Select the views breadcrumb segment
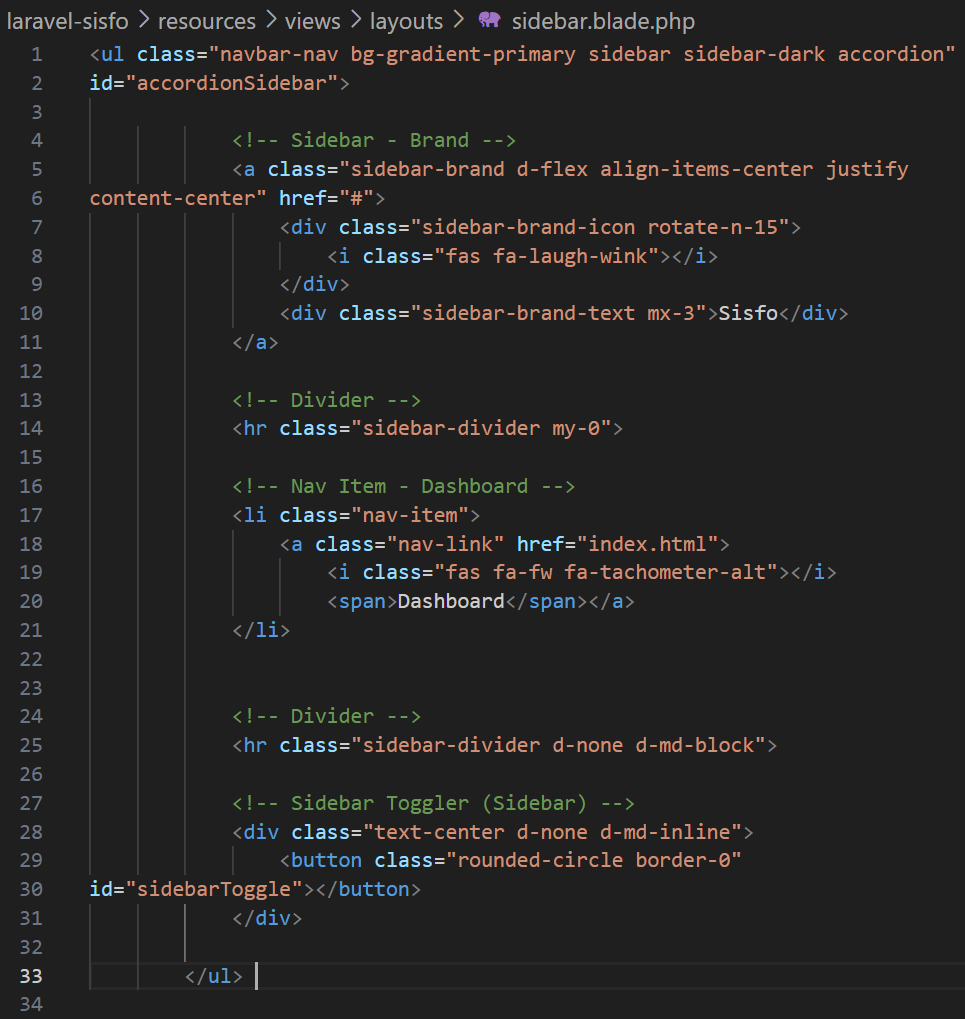Viewport: 965px width, 1019px height. click(x=312, y=21)
